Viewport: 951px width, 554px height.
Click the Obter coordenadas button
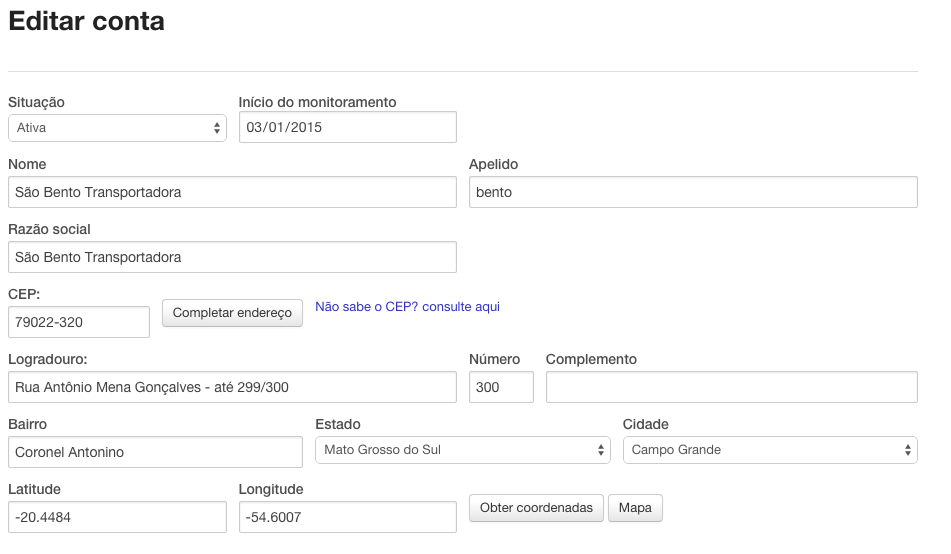(536, 508)
